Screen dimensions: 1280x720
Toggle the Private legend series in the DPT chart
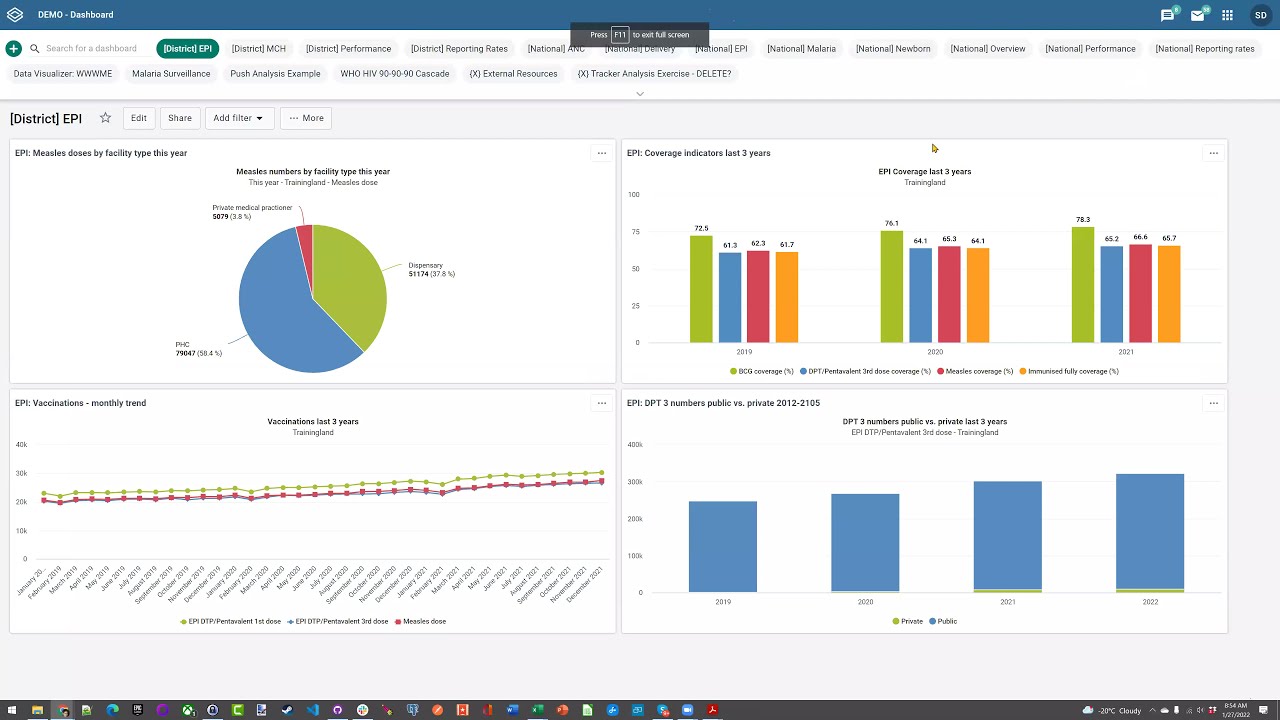(907, 621)
